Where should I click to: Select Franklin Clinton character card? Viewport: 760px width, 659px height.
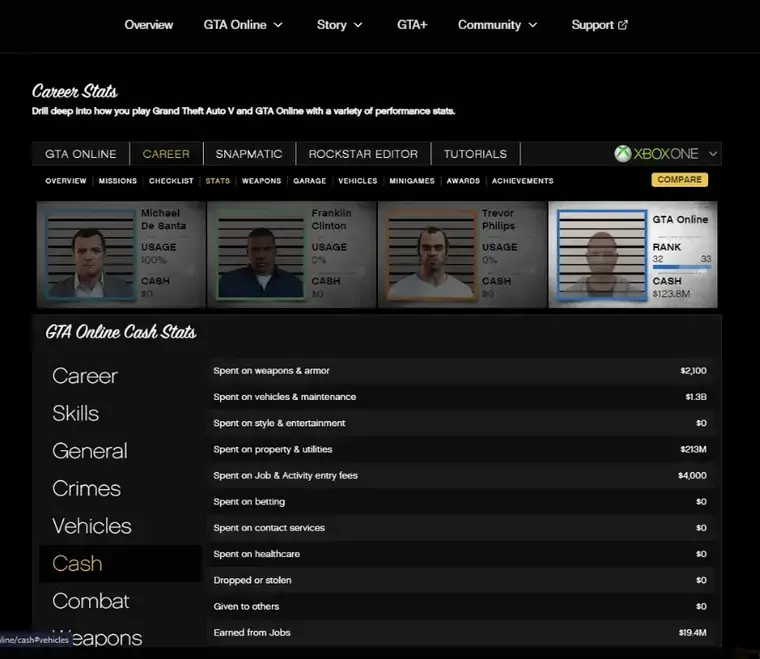[x=291, y=255]
